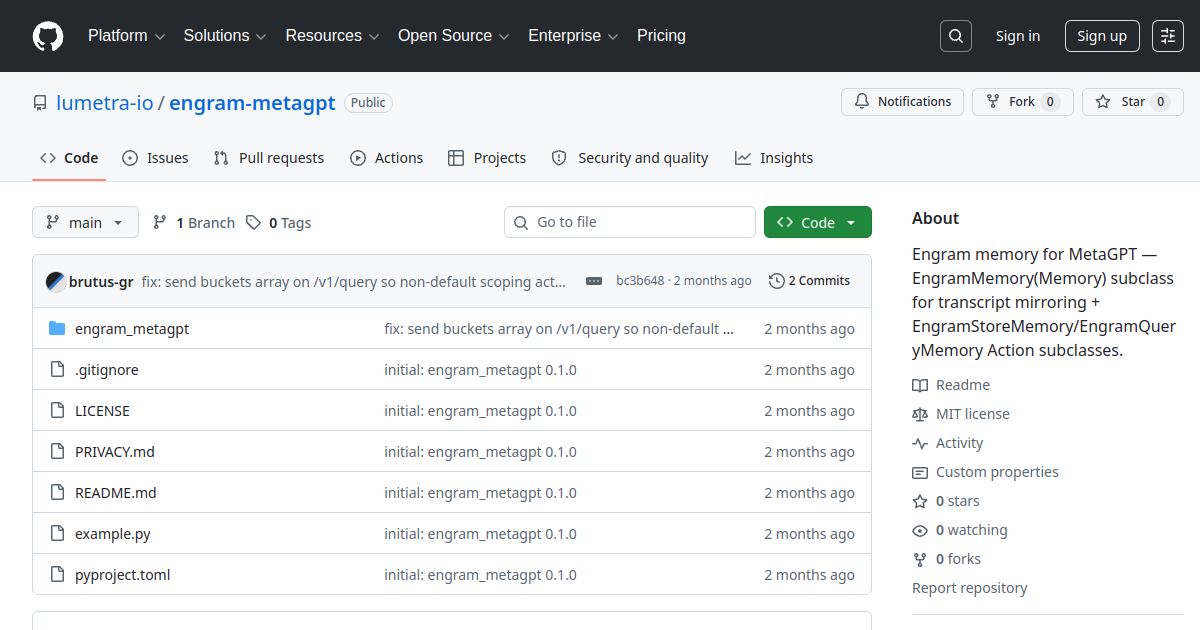The image size is (1200, 630).
Task: Click the folder icon for engram_metagpt
Action: click(57, 329)
